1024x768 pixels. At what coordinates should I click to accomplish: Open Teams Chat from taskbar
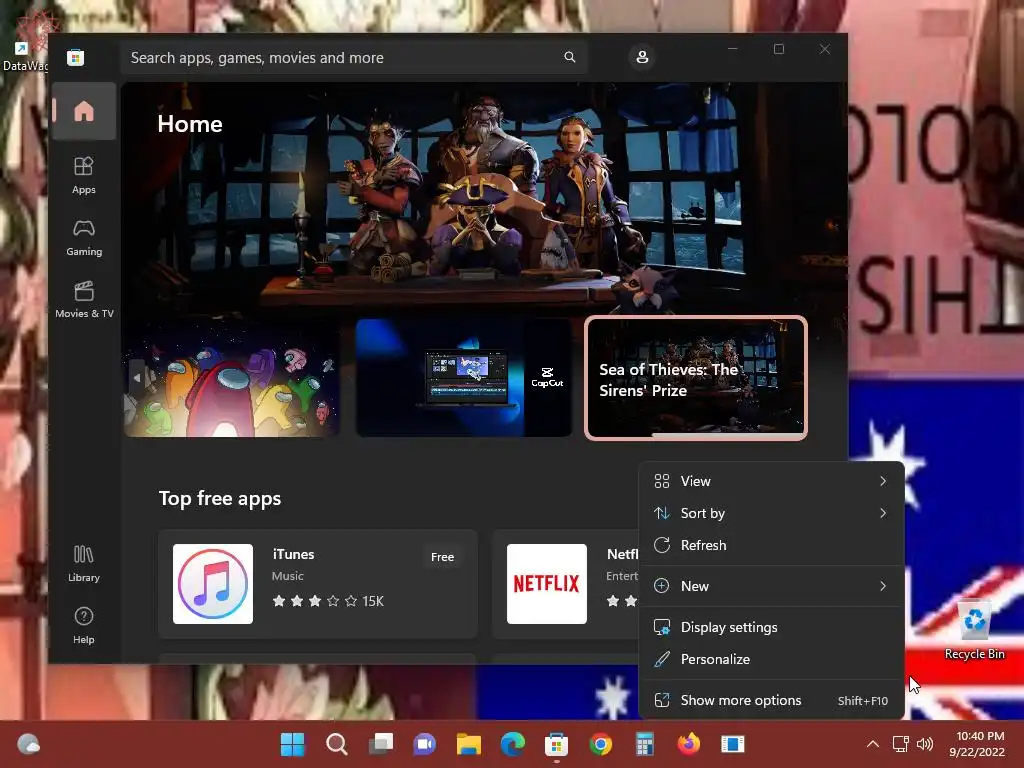point(424,744)
